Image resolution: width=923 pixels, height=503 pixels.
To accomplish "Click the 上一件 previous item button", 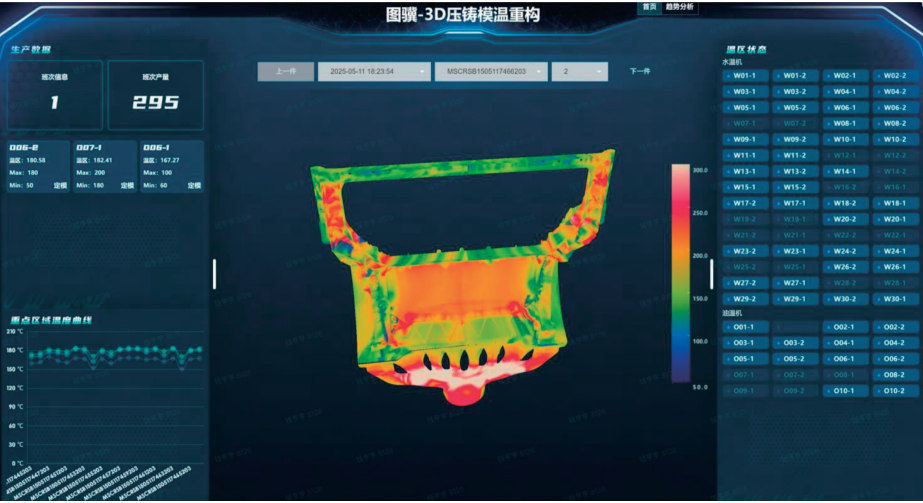I will click(x=285, y=71).
